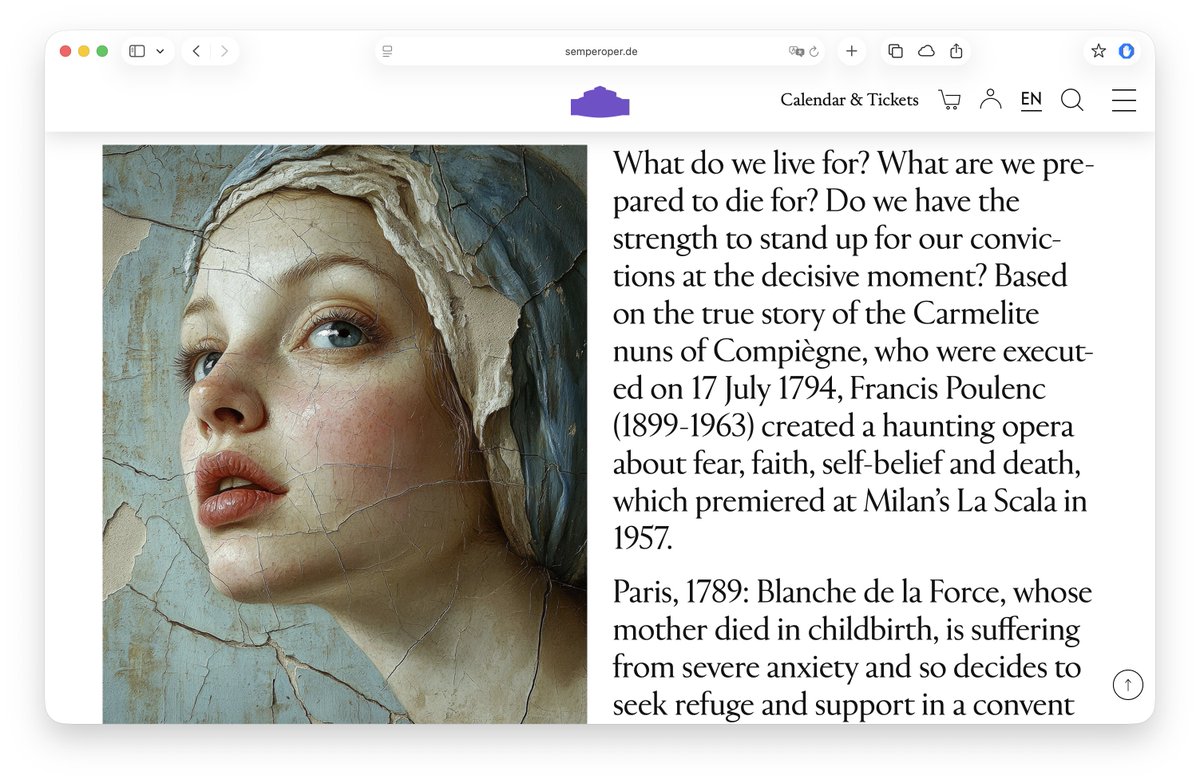Toggle the Safari sidebar

pyautogui.click(x=137, y=51)
